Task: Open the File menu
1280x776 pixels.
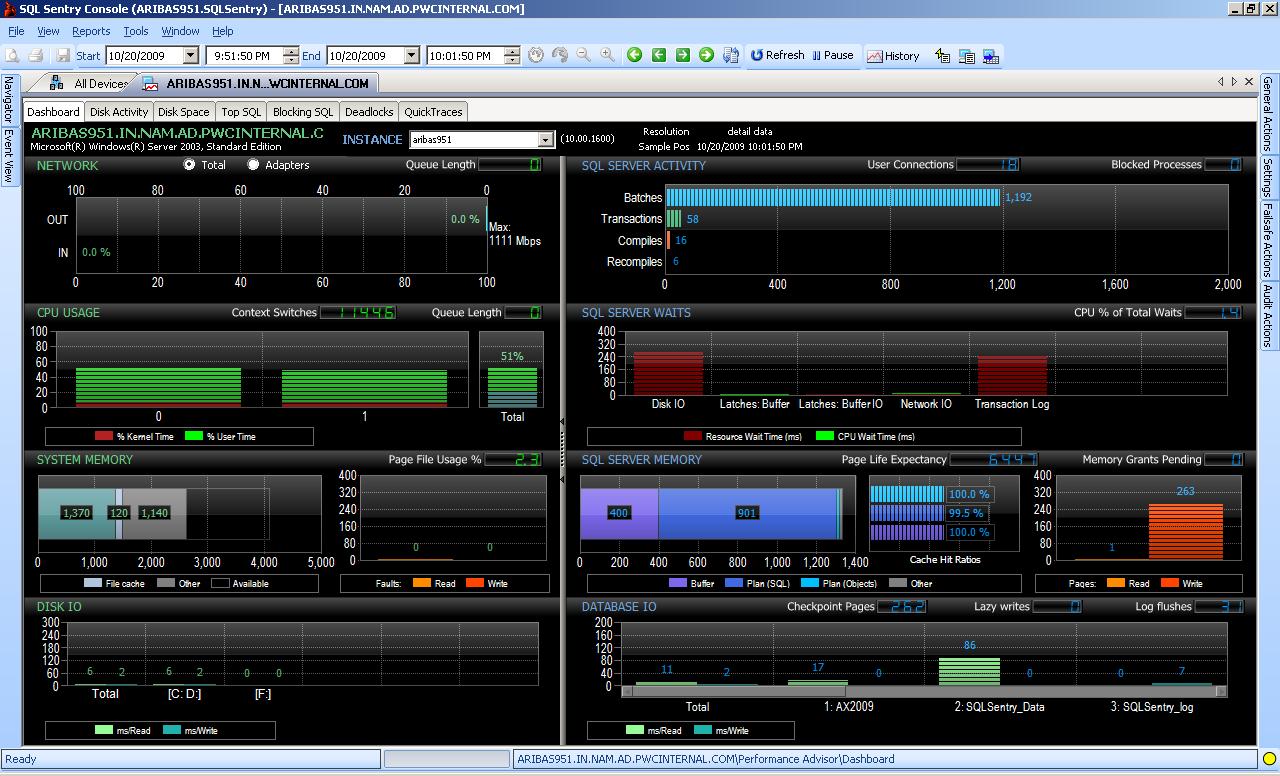Action: pos(16,31)
